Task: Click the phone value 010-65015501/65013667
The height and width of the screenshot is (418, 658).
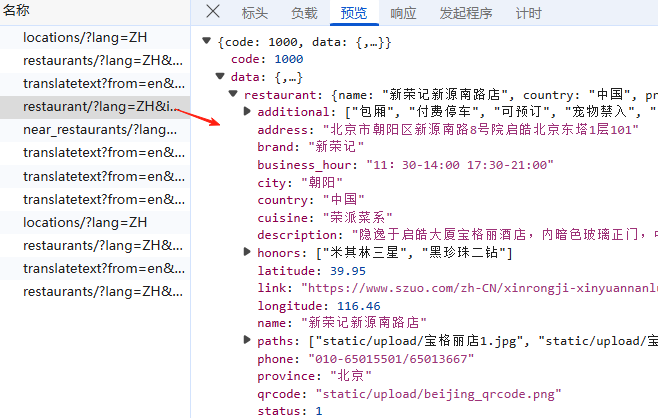Action: (391, 358)
